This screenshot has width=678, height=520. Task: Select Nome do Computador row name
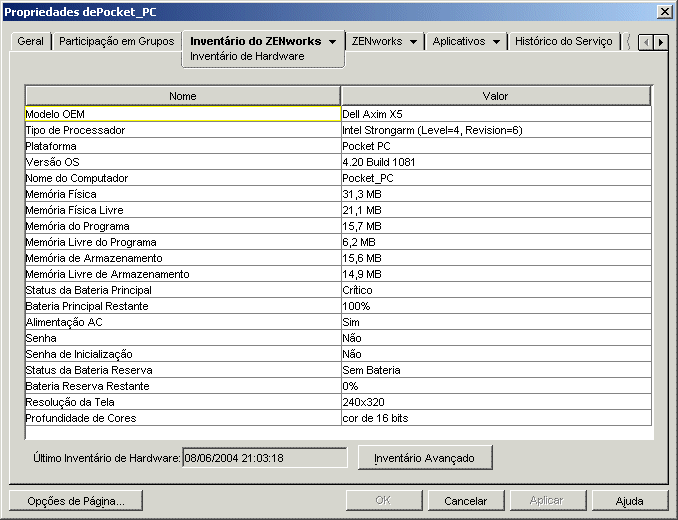[183, 178]
